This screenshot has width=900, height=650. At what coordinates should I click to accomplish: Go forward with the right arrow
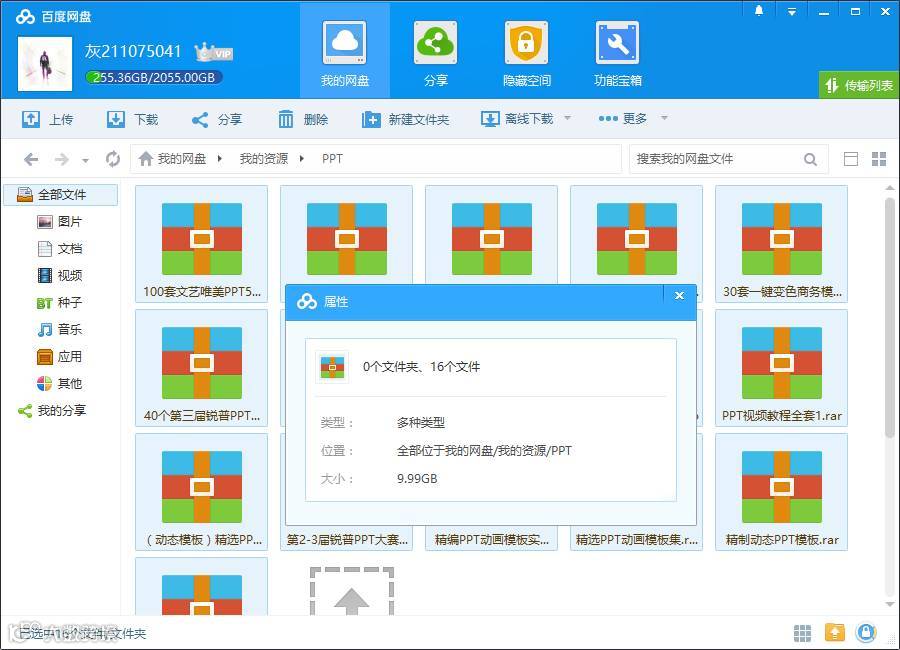click(61, 159)
